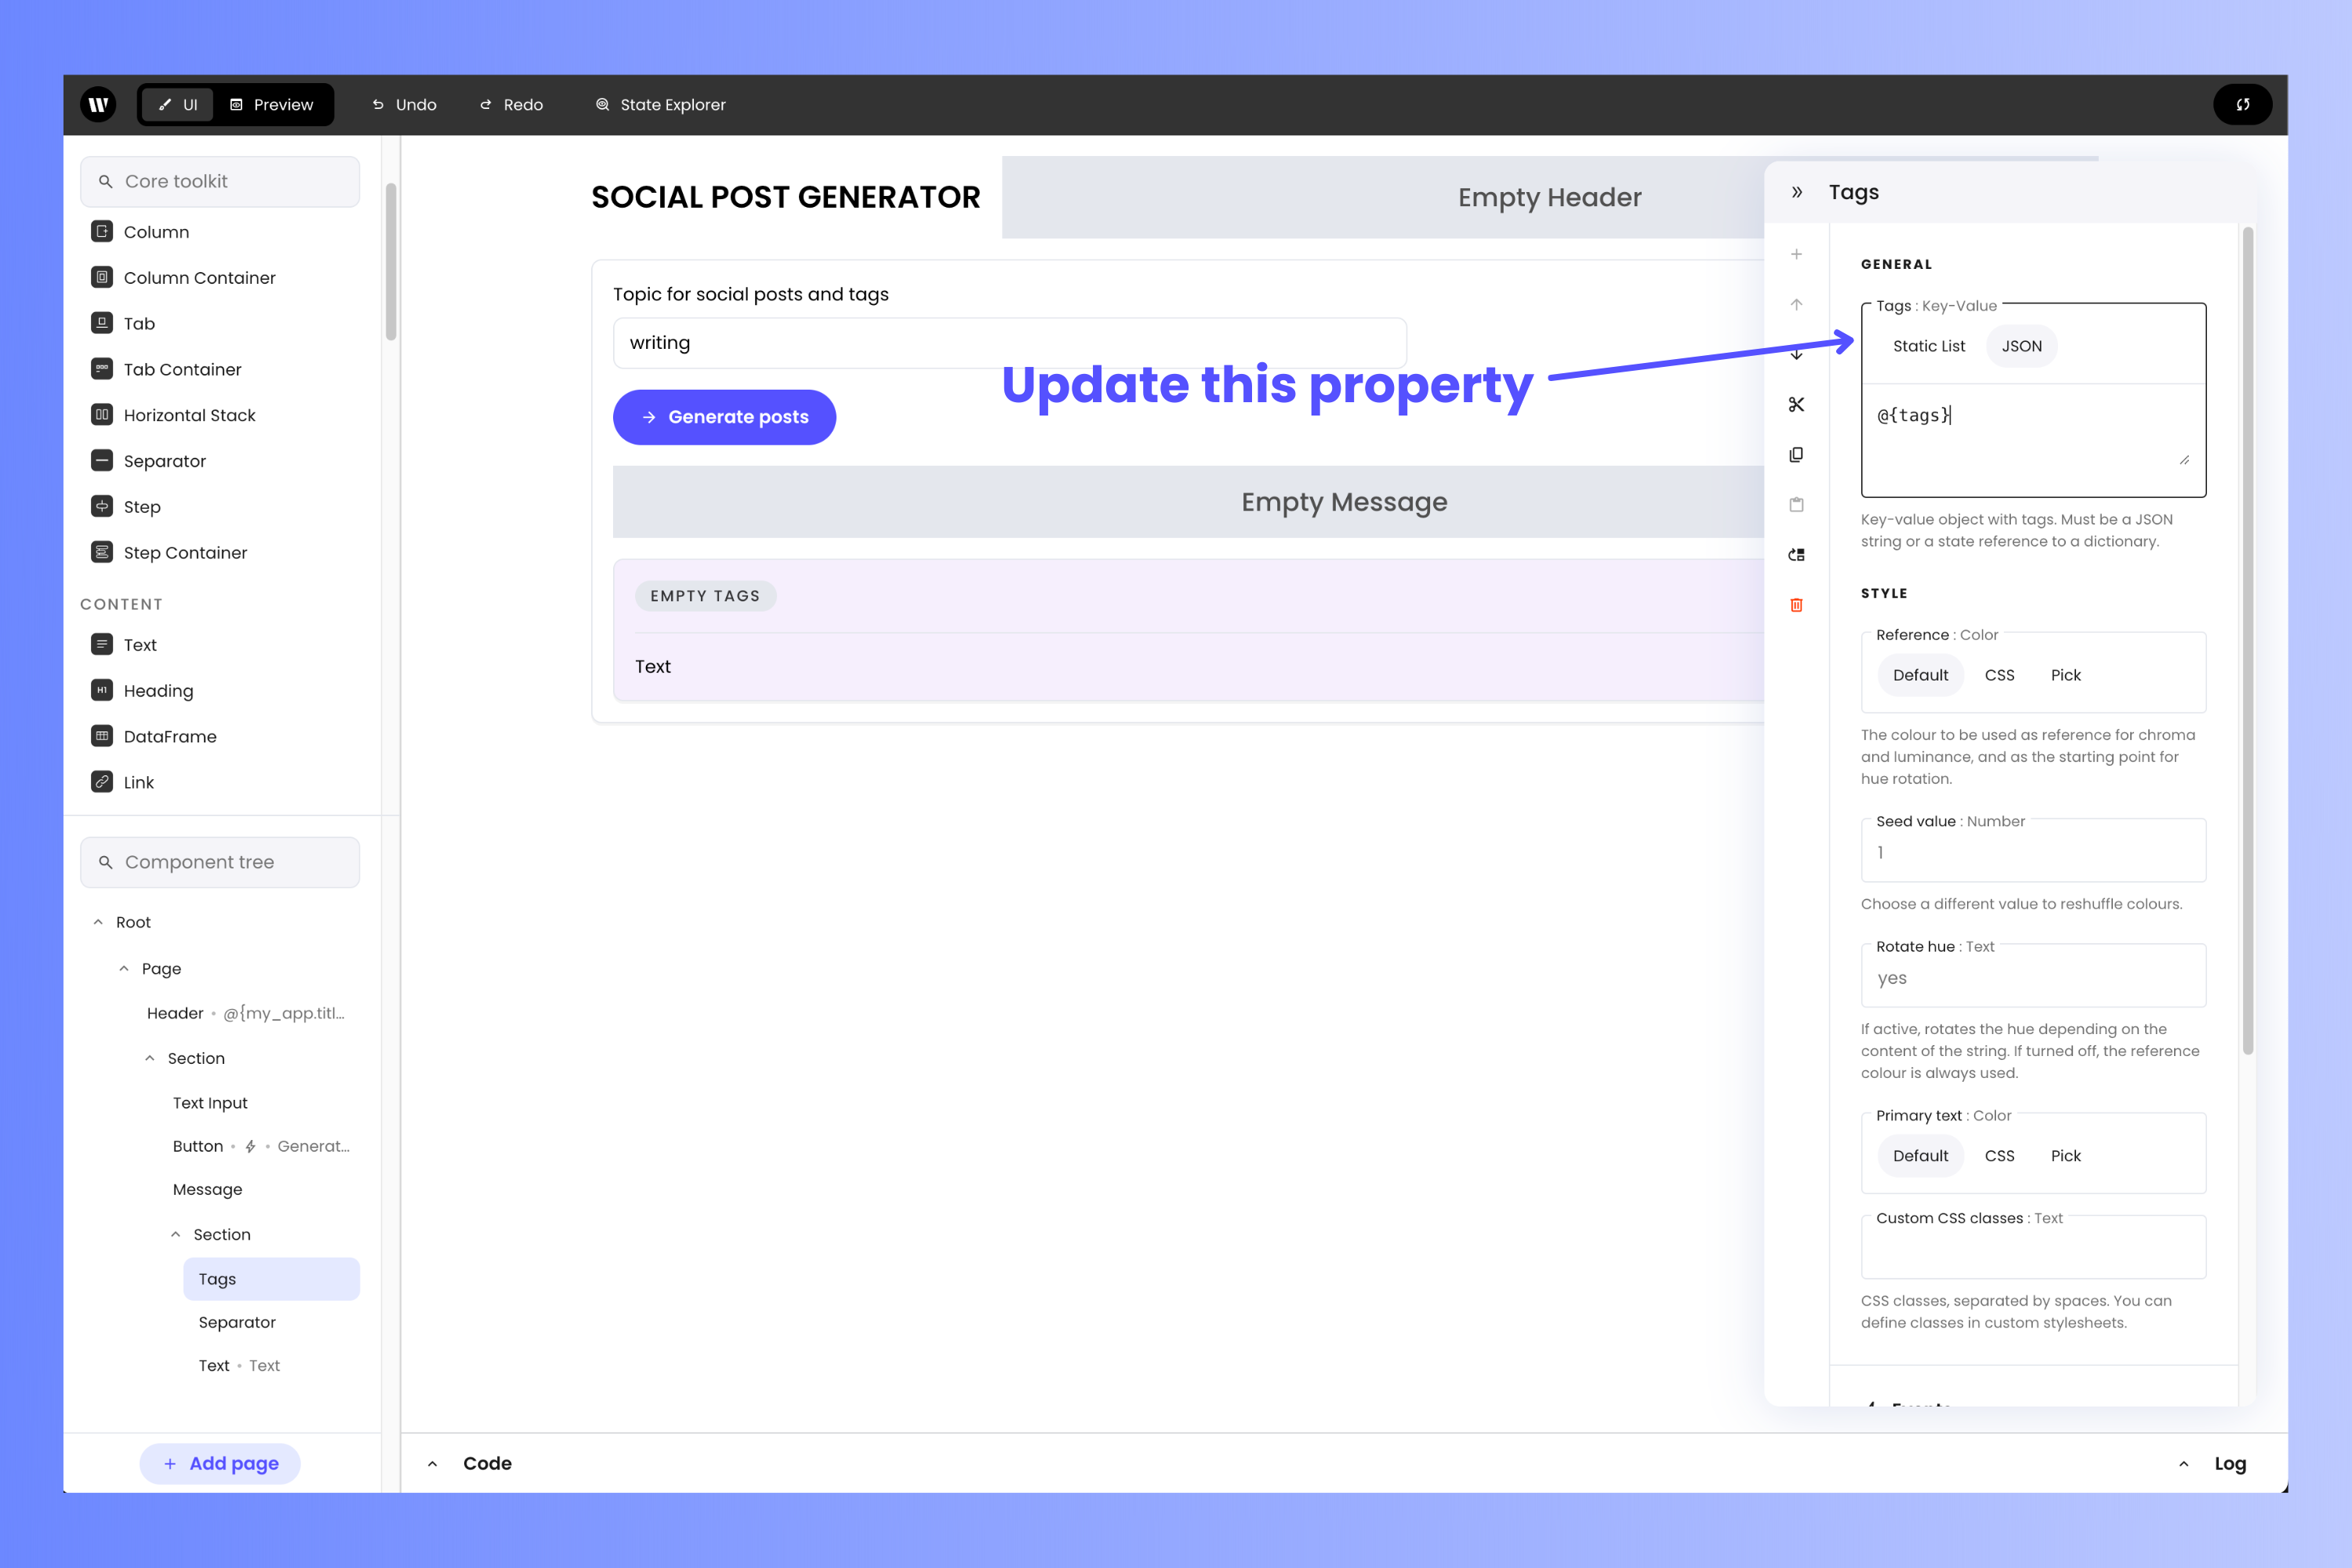Switch to the Preview tab
The width and height of the screenshot is (2352, 1568).
click(x=273, y=104)
